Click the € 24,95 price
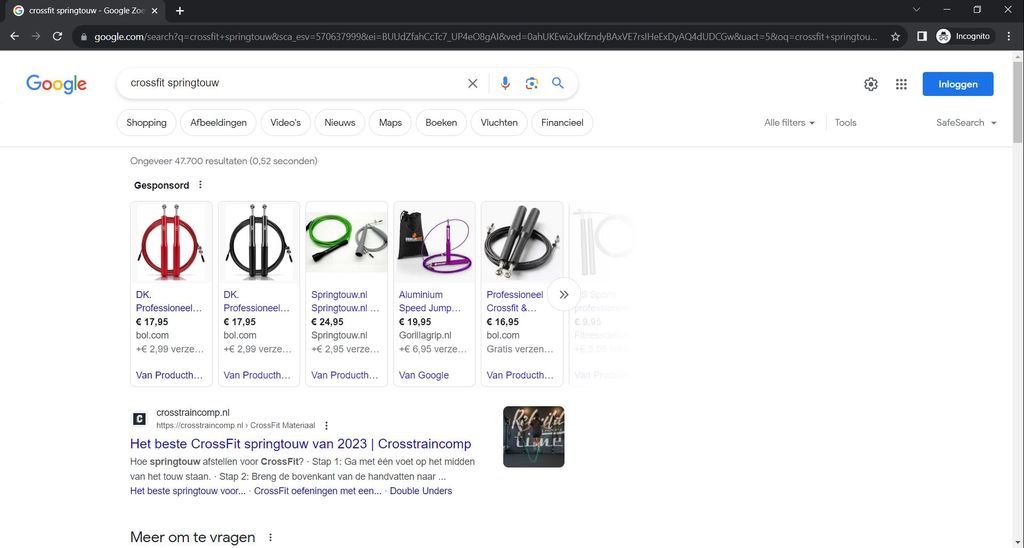The height and width of the screenshot is (548, 1024). [x=327, y=321]
